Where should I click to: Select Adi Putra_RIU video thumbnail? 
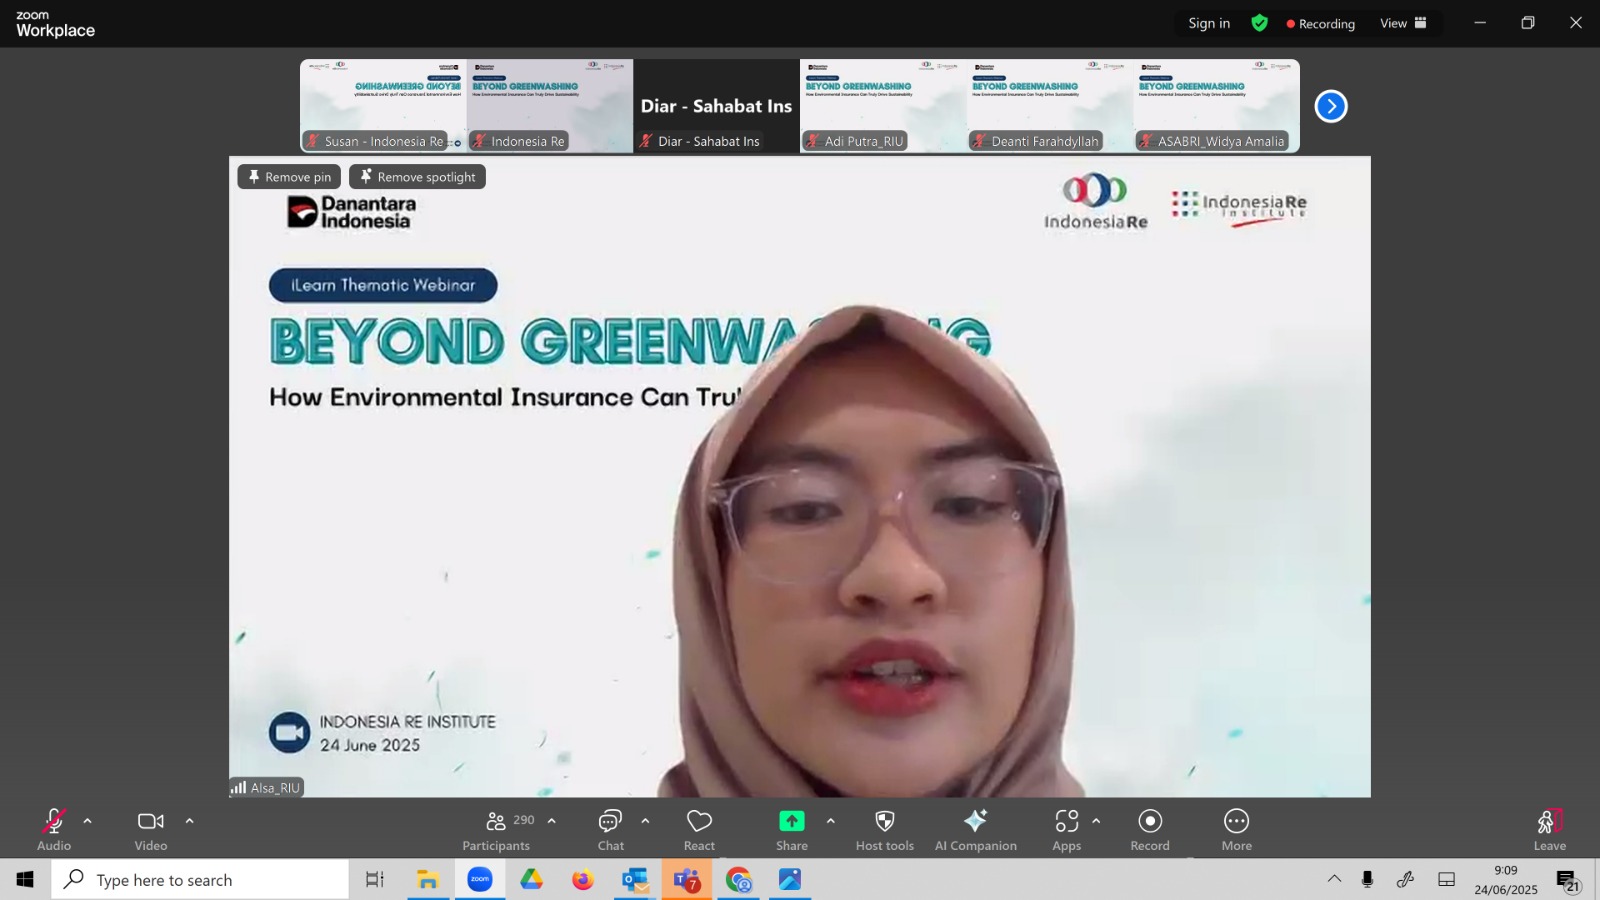click(x=883, y=106)
